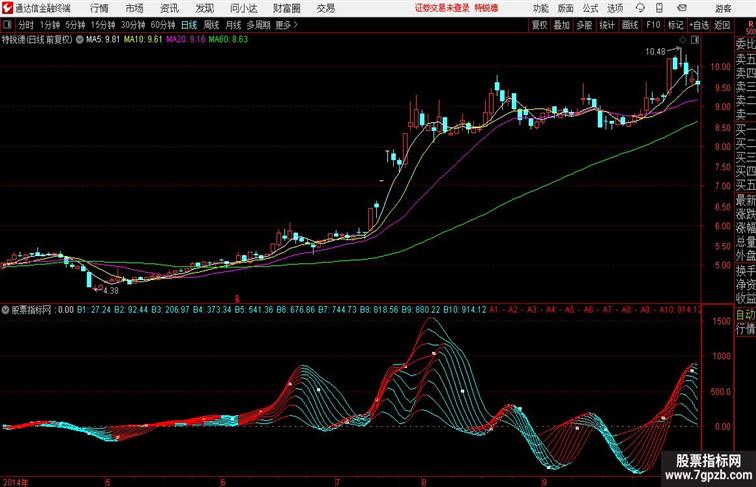Click the 游客 guest account label

(x=723, y=9)
